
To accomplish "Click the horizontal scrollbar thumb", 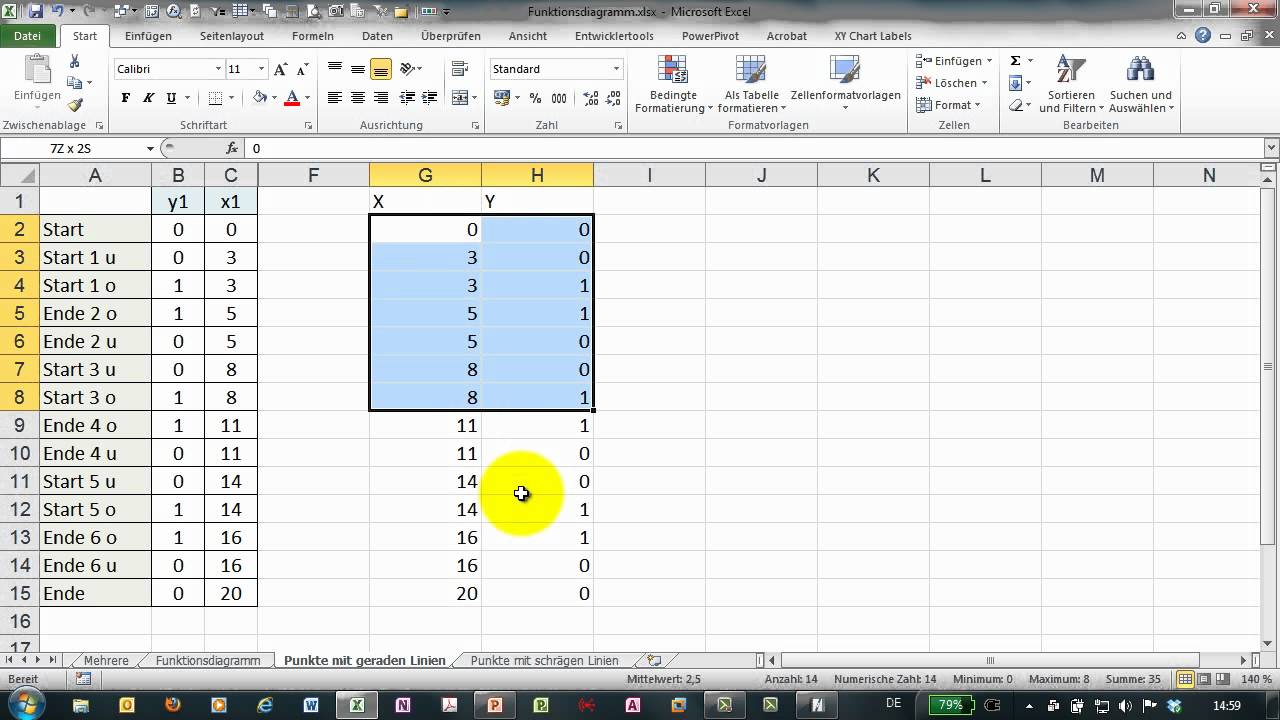I will pos(990,661).
